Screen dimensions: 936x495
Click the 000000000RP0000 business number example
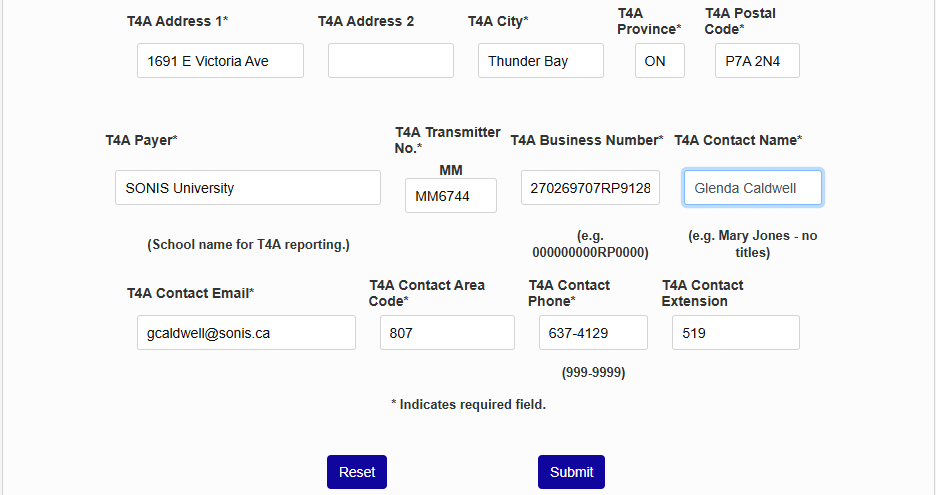click(x=590, y=252)
